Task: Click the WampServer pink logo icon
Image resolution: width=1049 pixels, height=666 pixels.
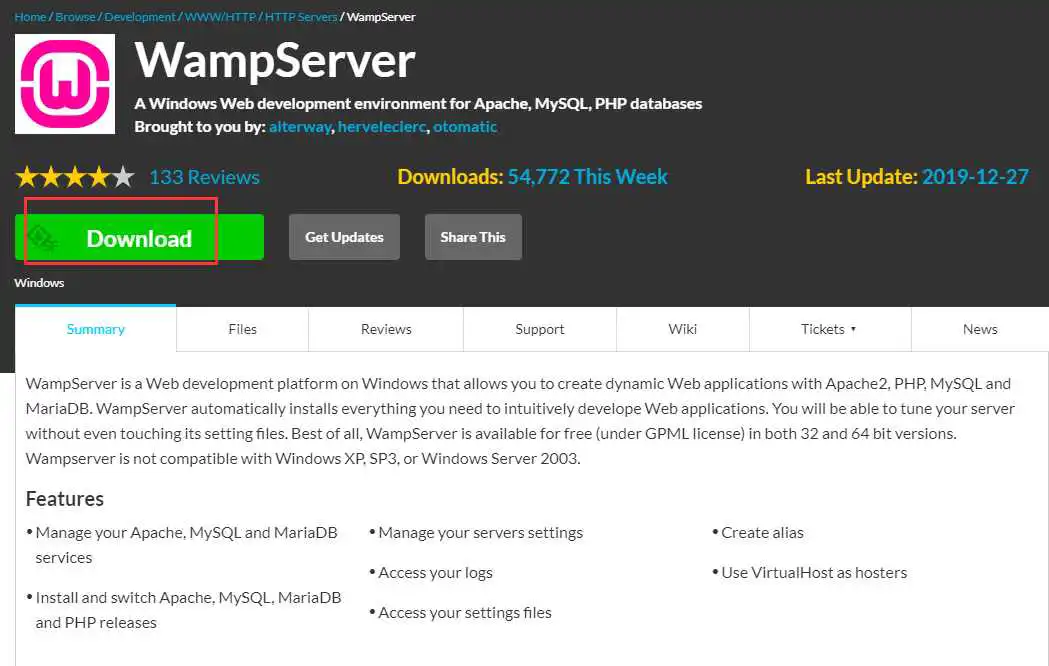Action: click(x=65, y=84)
